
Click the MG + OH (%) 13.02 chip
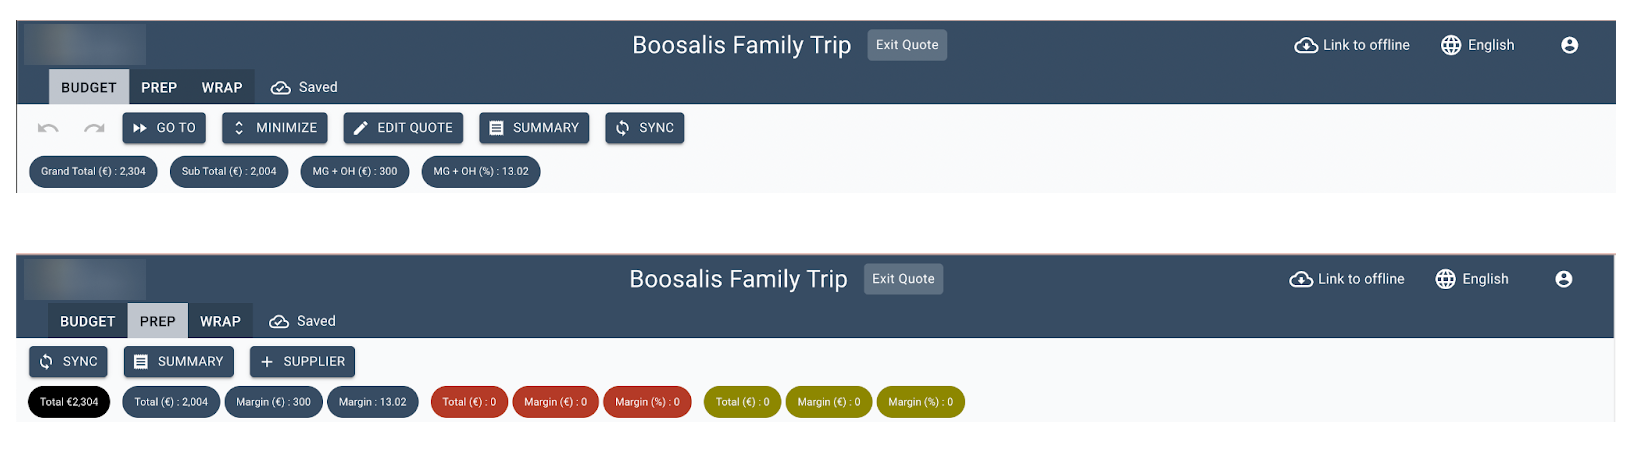pyautogui.click(x=481, y=172)
